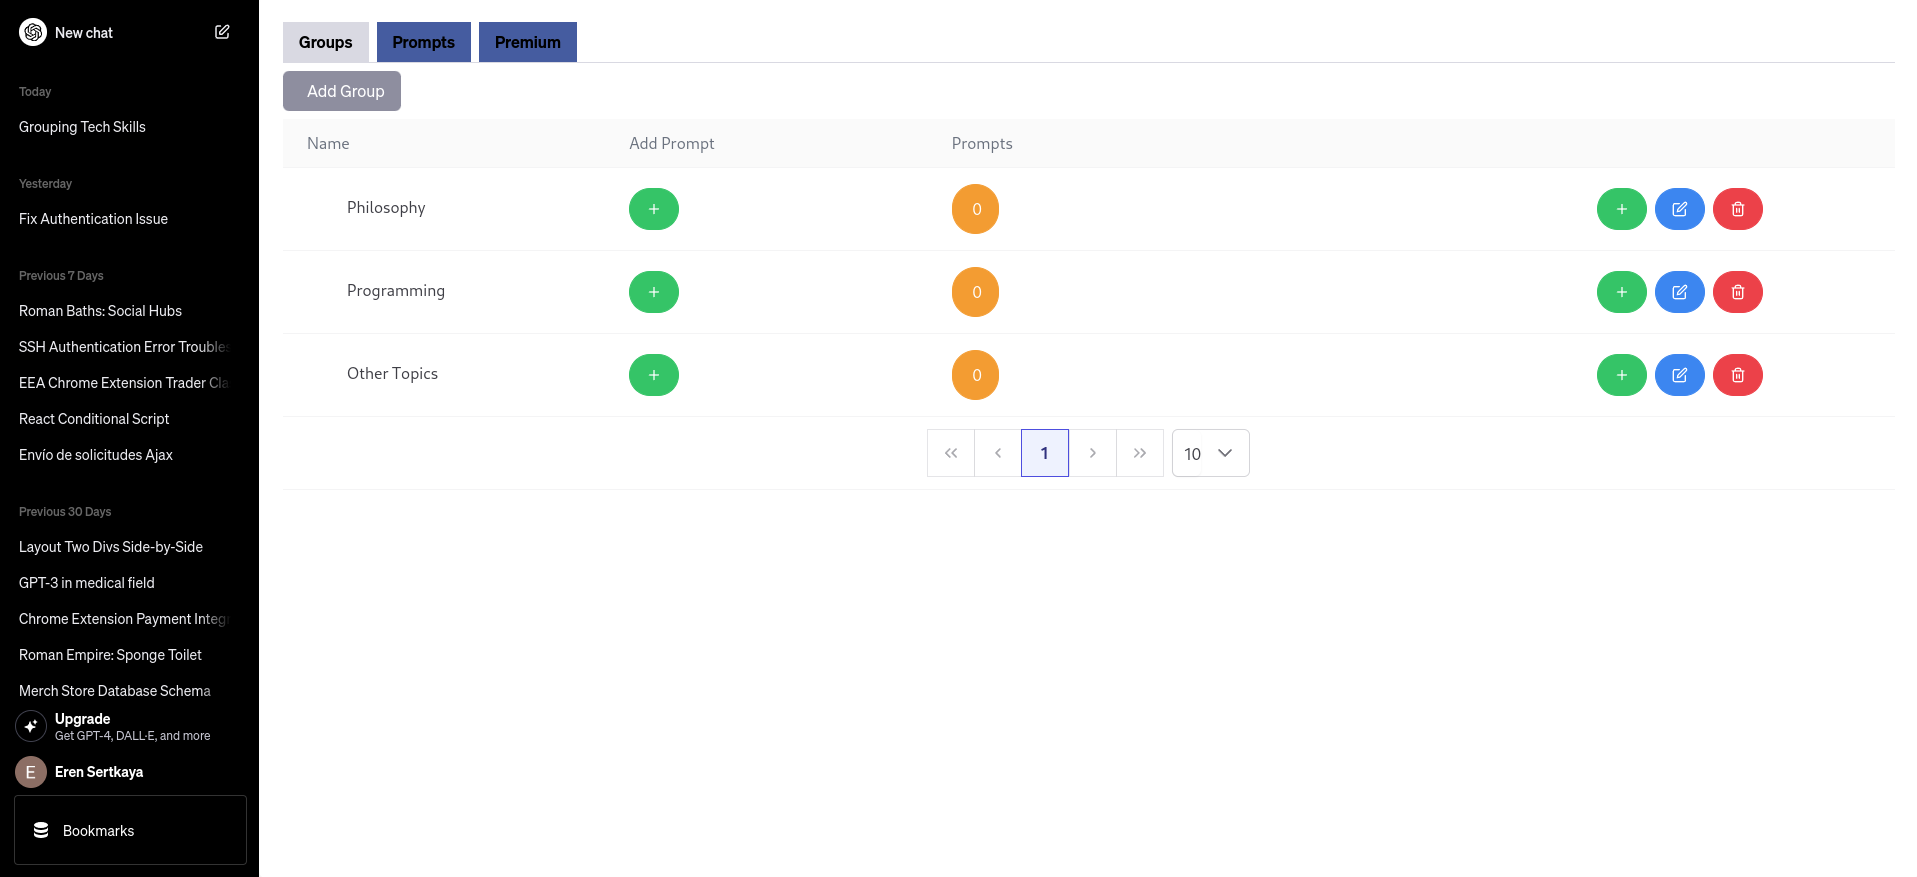Screen dimensions: 1917x877
Task: Click the Add Group button
Action: (x=342, y=91)
